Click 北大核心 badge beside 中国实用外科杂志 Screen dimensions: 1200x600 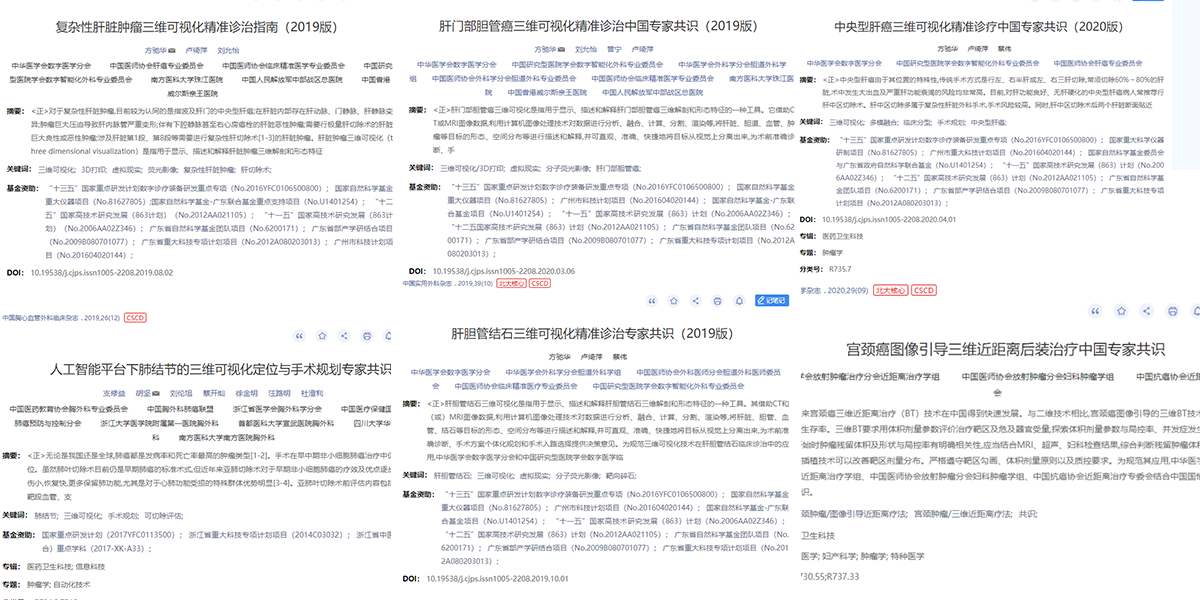(511, 284)
